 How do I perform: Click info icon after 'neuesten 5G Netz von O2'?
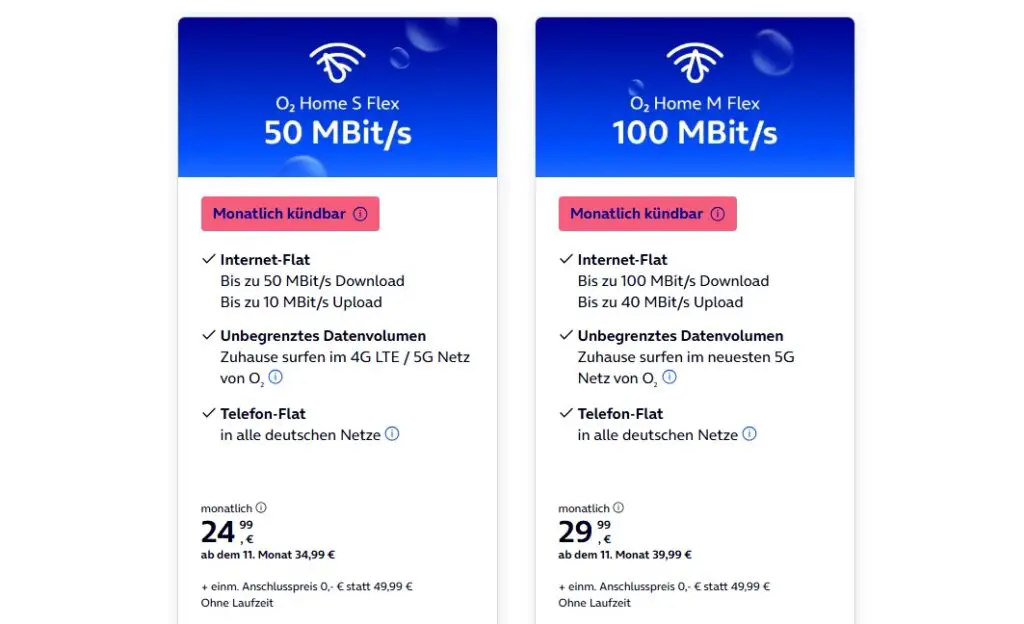click(669, 377)
